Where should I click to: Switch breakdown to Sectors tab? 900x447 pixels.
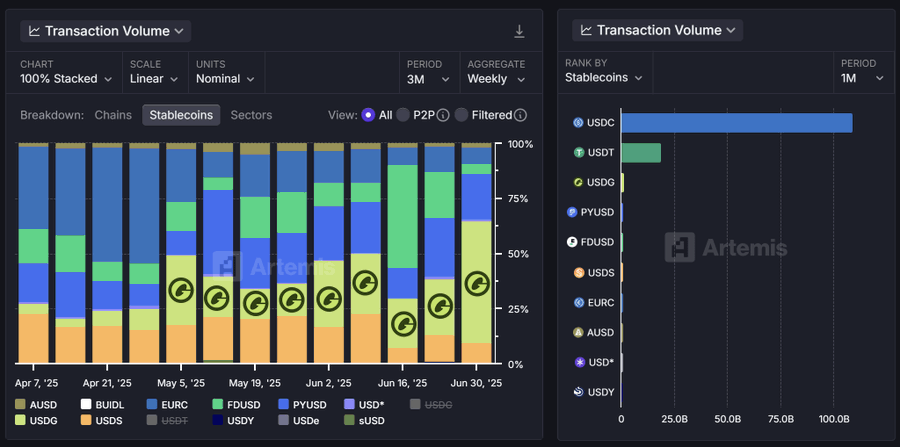pyautogui.click(x=251, y=115)
